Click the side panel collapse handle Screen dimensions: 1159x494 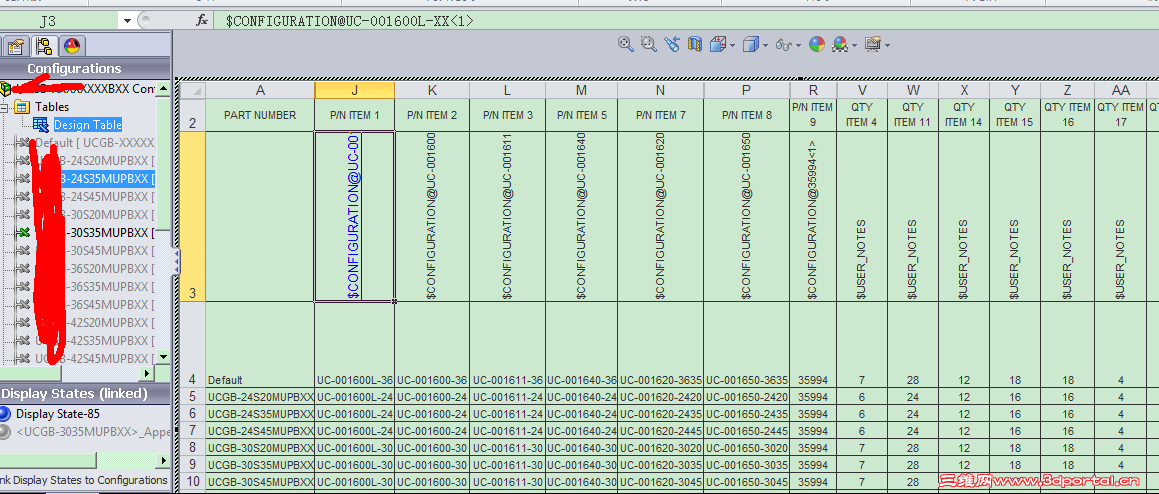pyautogui.click(x=176, y=263)
